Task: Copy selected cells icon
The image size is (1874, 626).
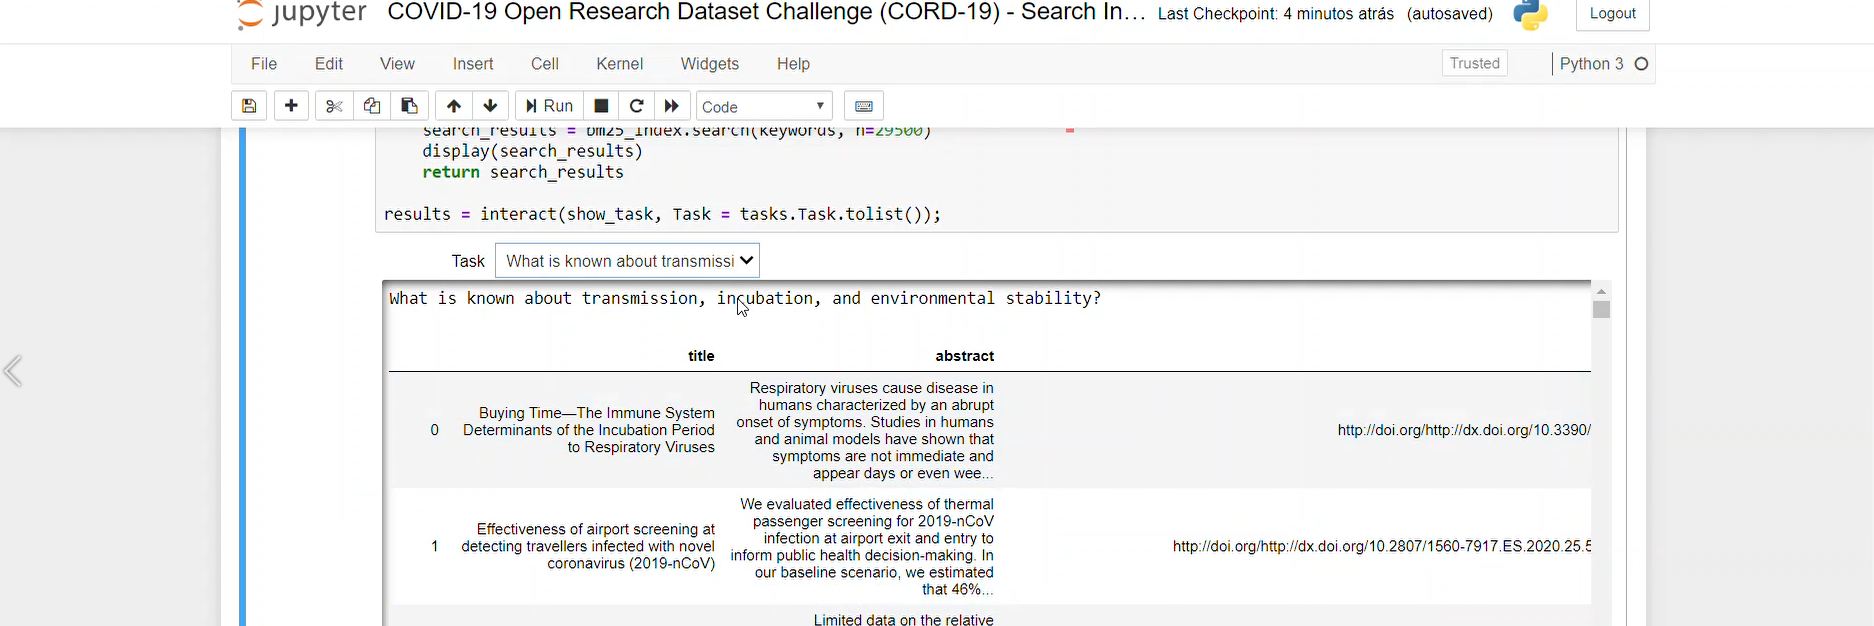Action: (x=372, y=106)
